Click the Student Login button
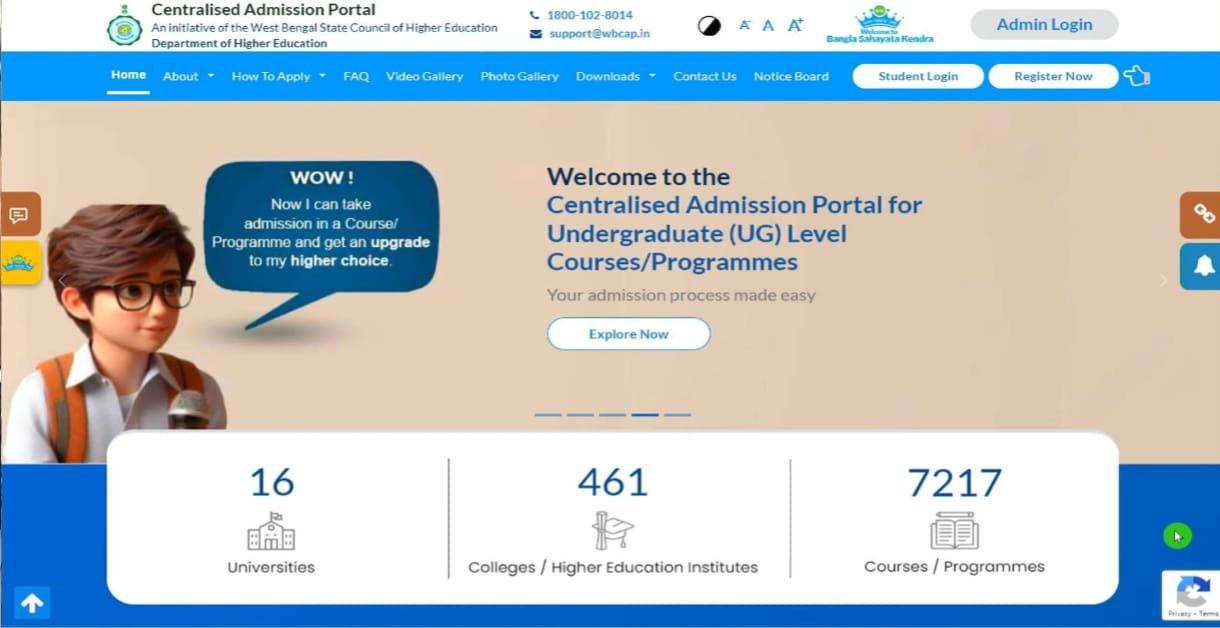This screenshot has width=1220, height=628. click(x=917, y=76)
